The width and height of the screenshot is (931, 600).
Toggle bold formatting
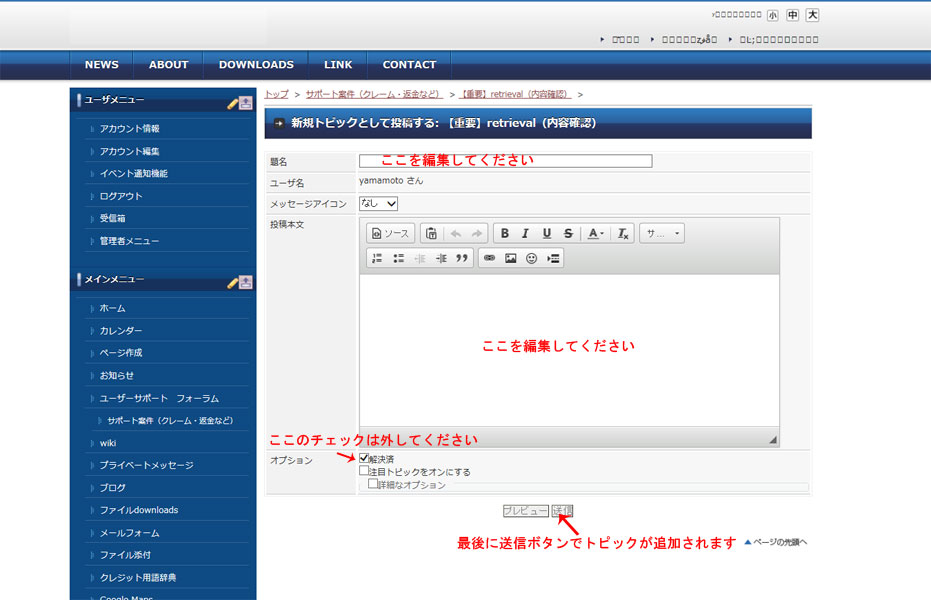505,234
